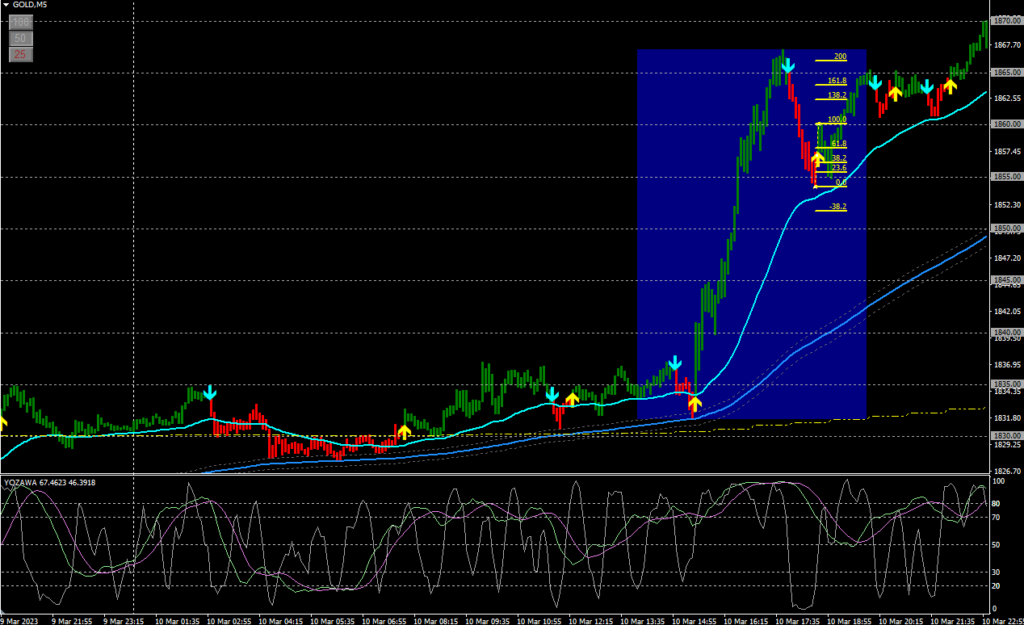Screen dimensions: 1024x625
Task: Click the 1826.70 price axis value
Action: pos(1007,471)
